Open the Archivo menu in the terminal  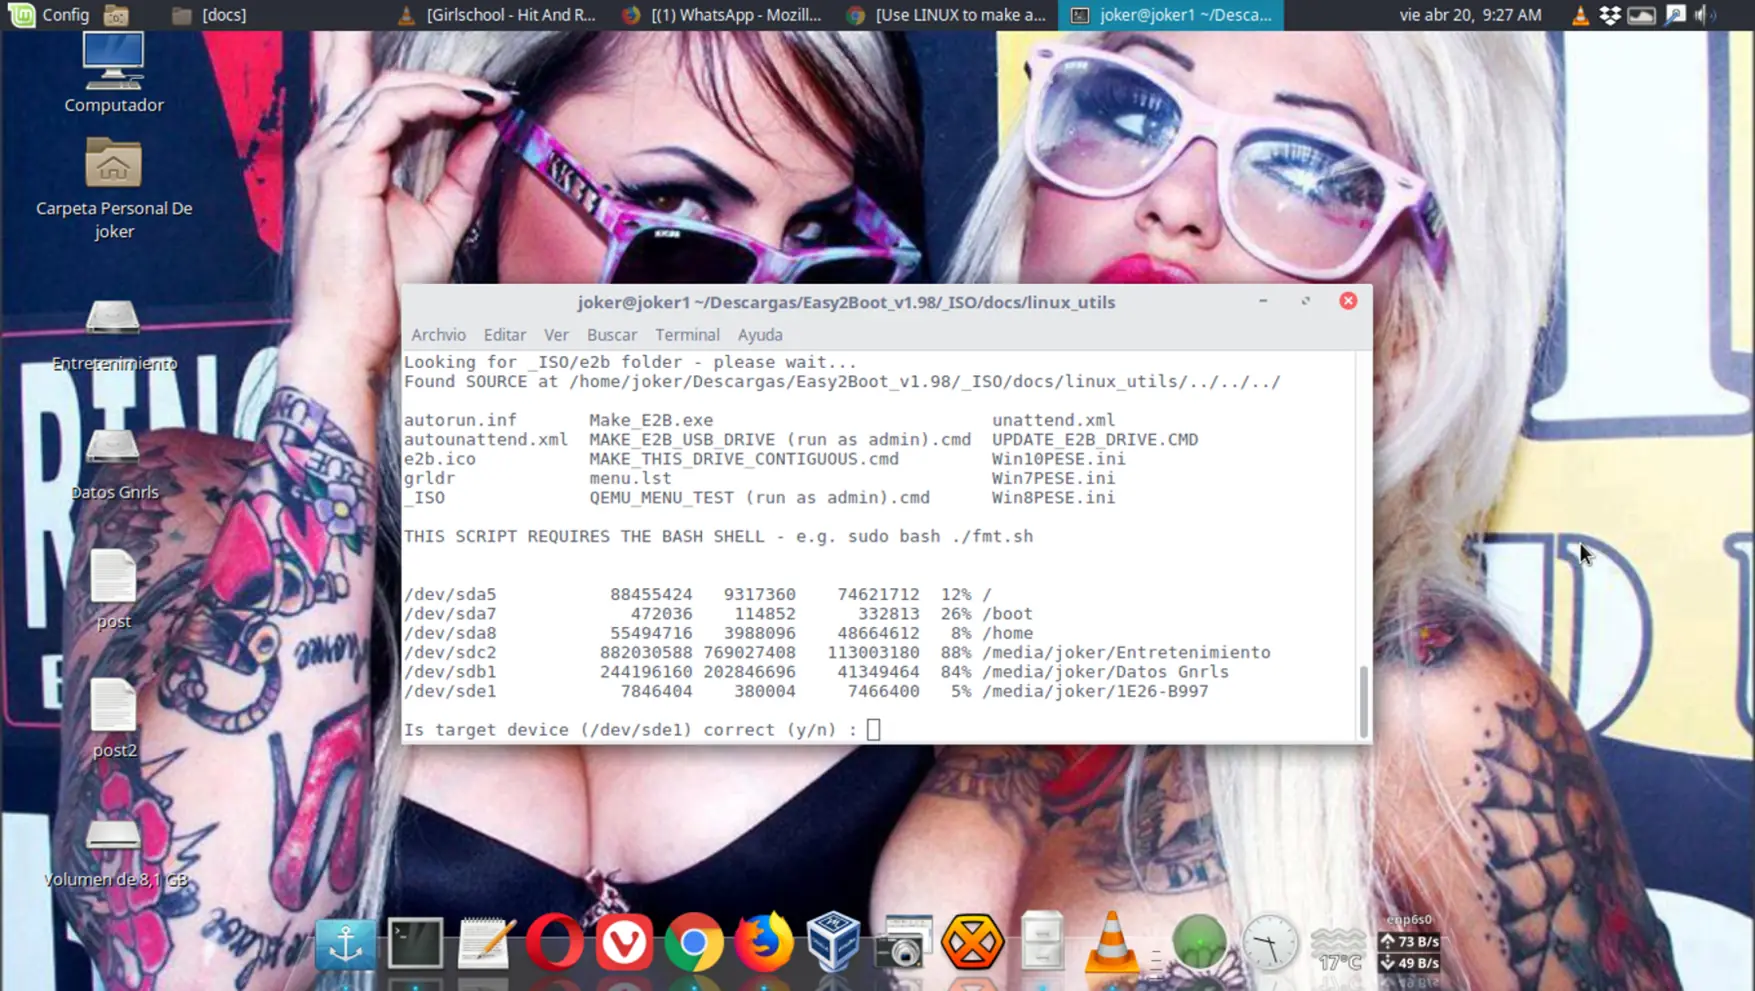click(438, 335)
